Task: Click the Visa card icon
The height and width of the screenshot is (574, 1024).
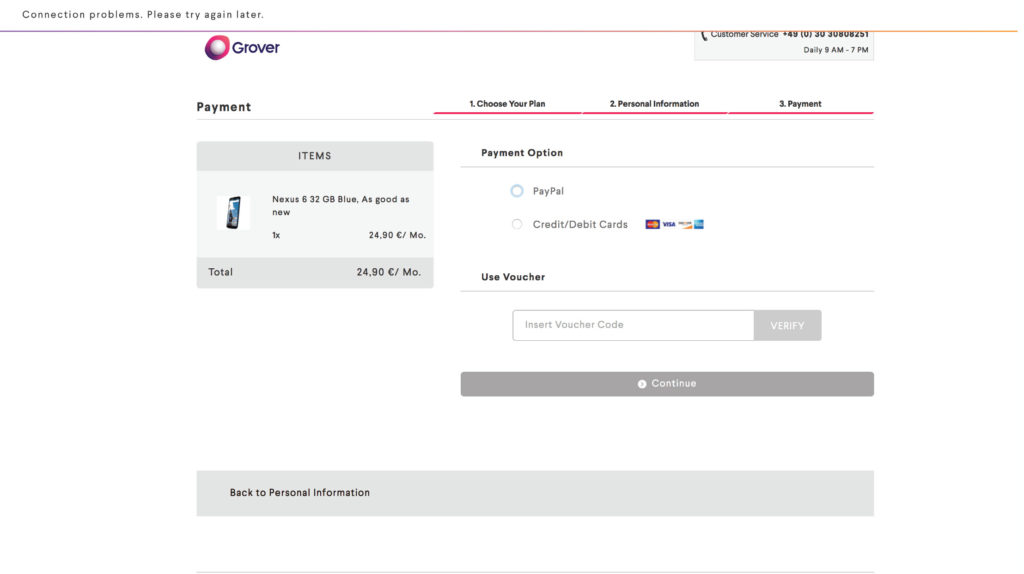Action: pos(668,224)
